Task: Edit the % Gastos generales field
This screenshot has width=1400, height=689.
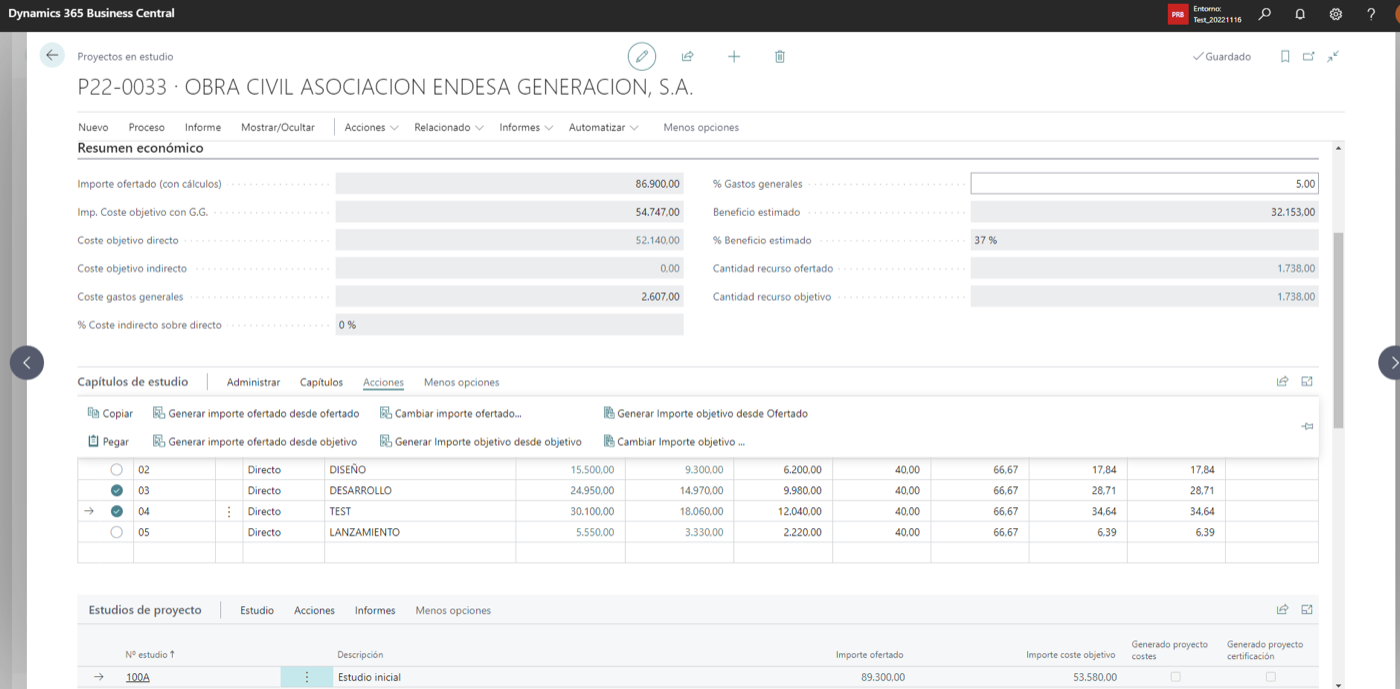Action: (1144, 184)
